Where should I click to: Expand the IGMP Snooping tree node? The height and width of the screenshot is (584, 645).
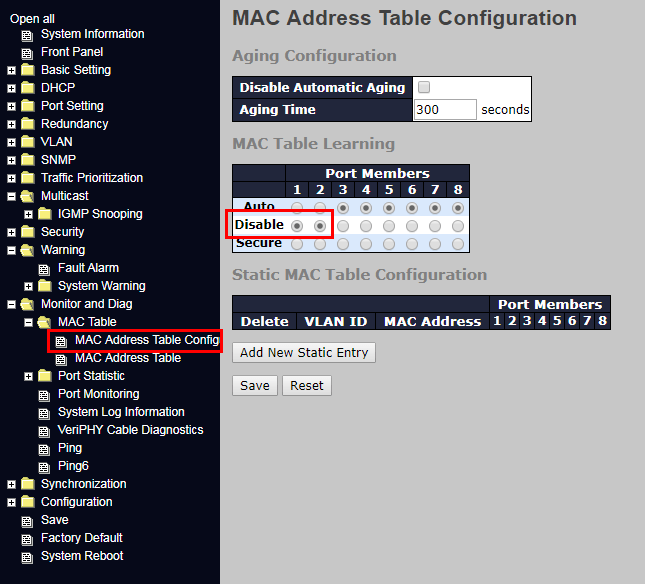pos(28,214)
